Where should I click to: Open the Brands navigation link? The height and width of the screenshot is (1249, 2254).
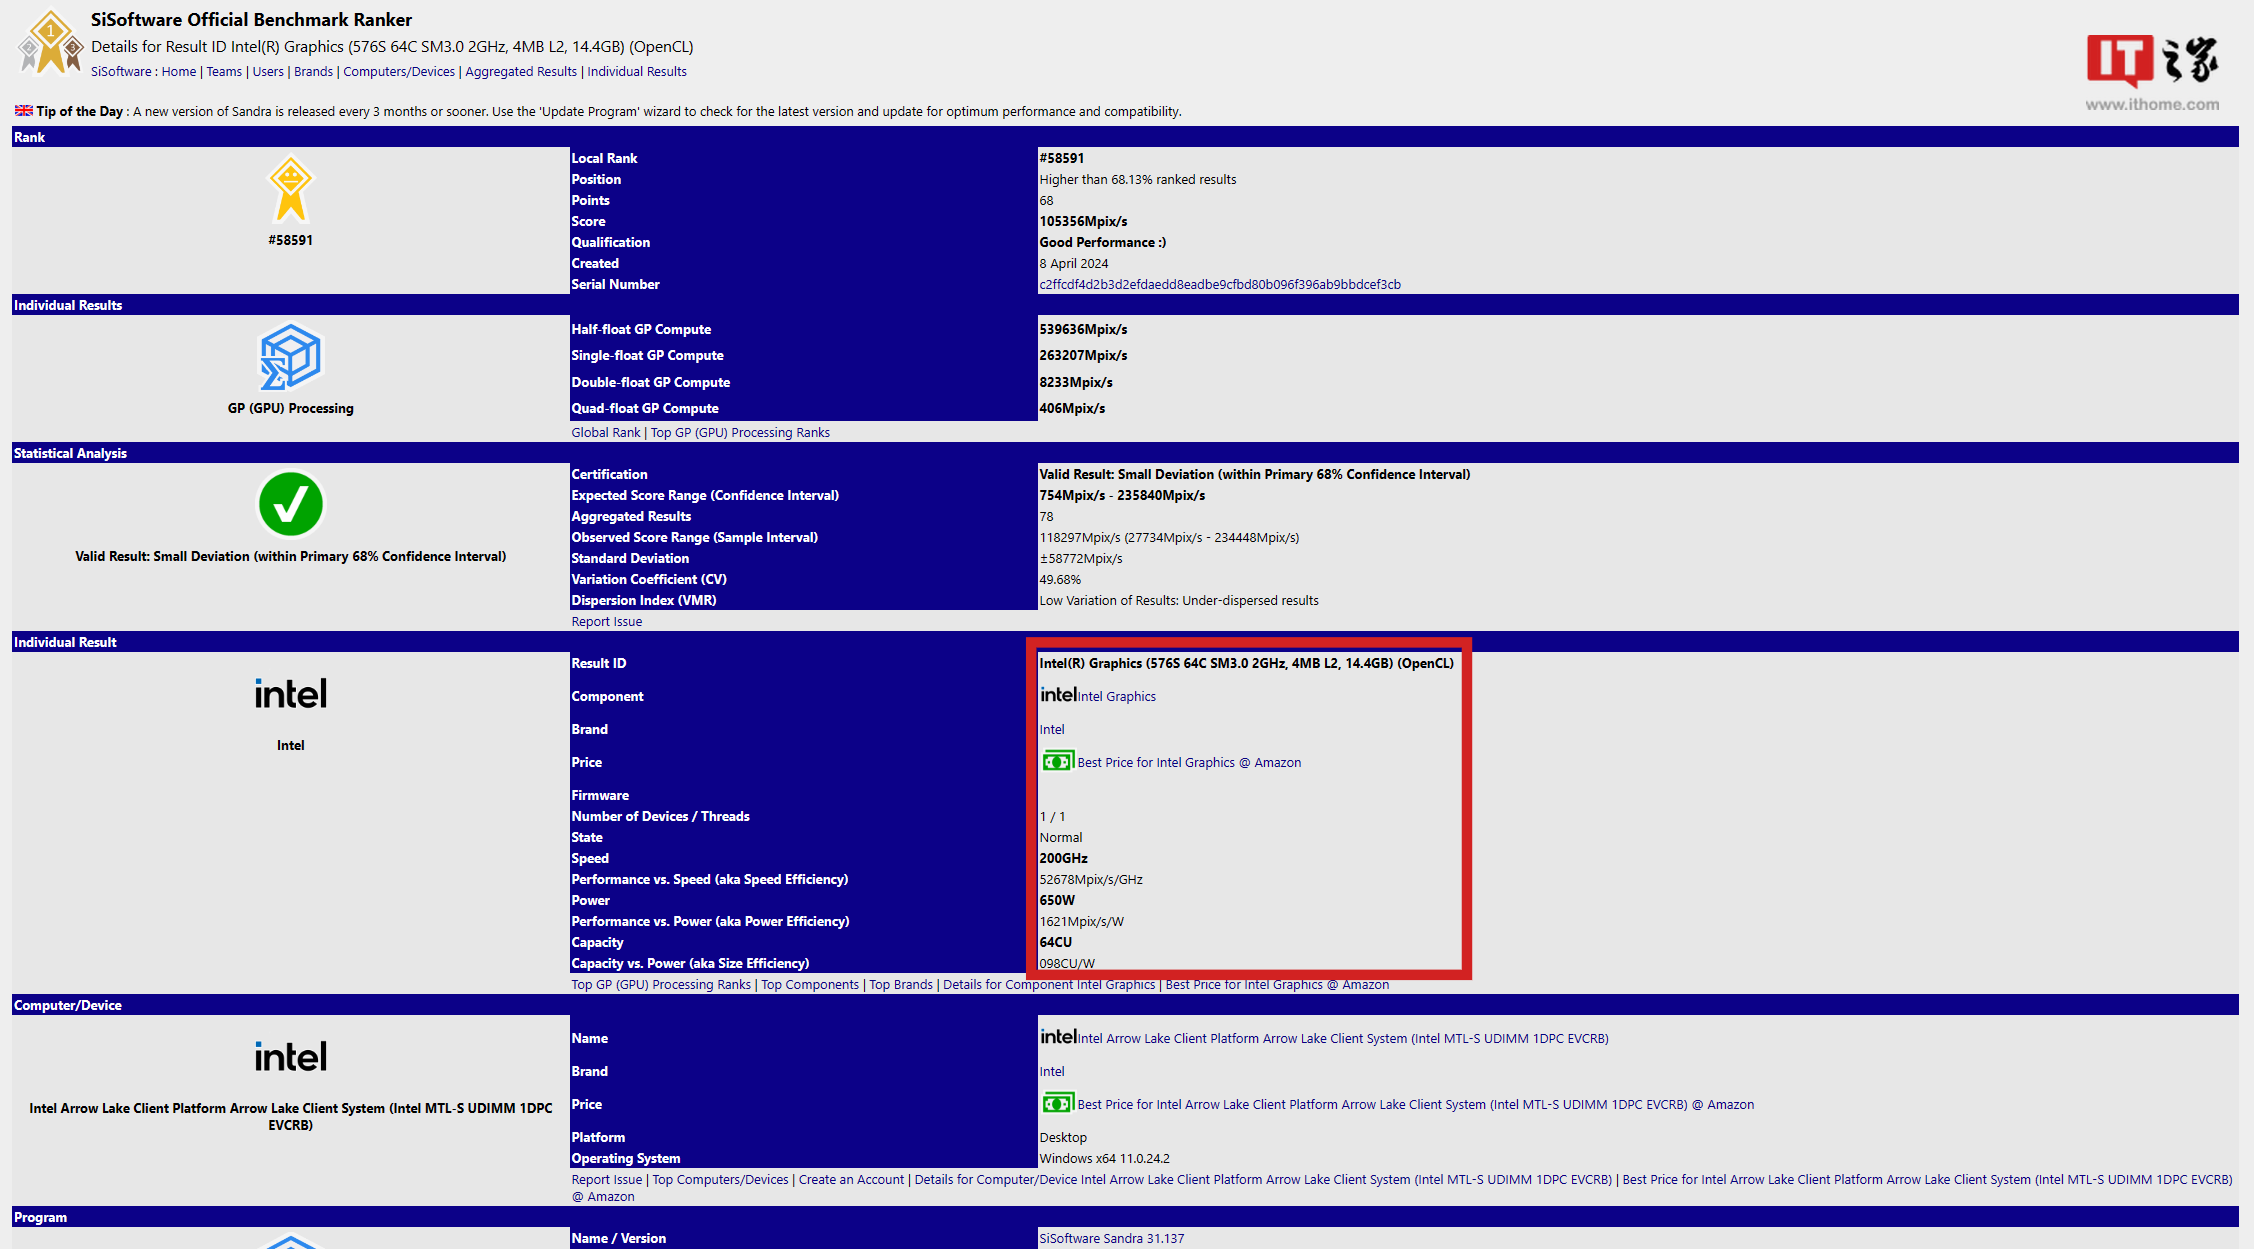point(313,72)
